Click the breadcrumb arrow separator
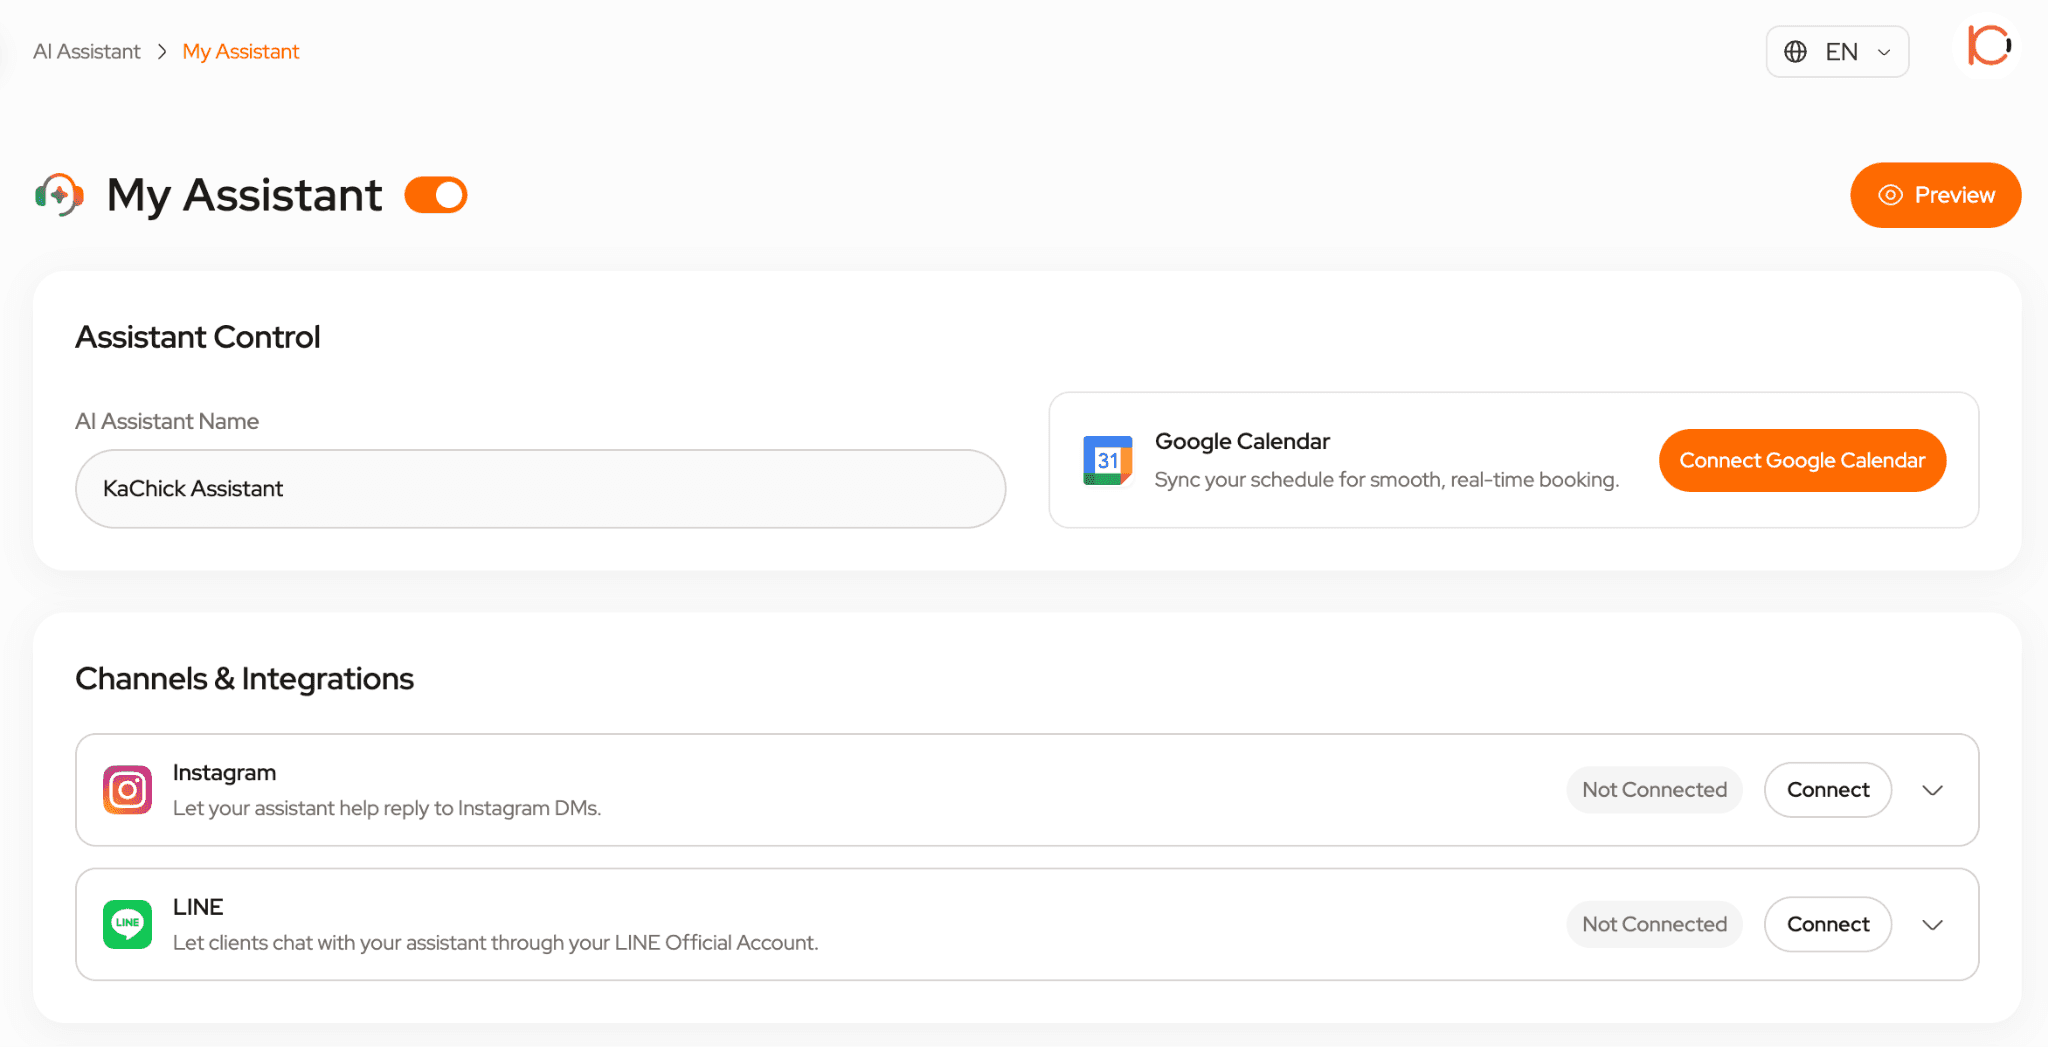2048x1047 pixels. click(x=161, y=51)
